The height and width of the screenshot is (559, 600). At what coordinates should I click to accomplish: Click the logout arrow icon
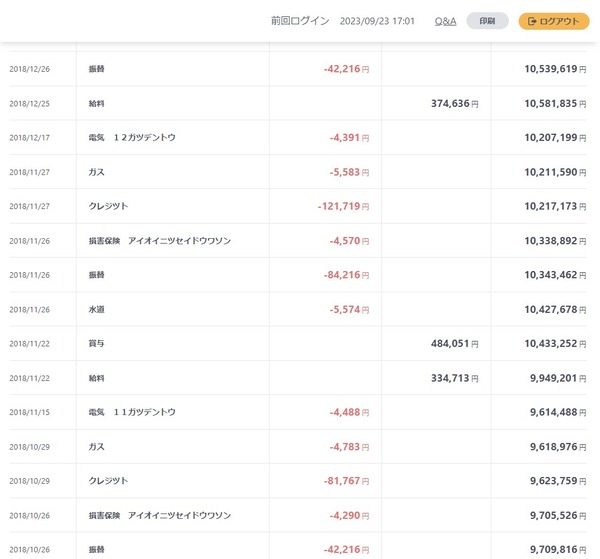[x=532, y=21]
